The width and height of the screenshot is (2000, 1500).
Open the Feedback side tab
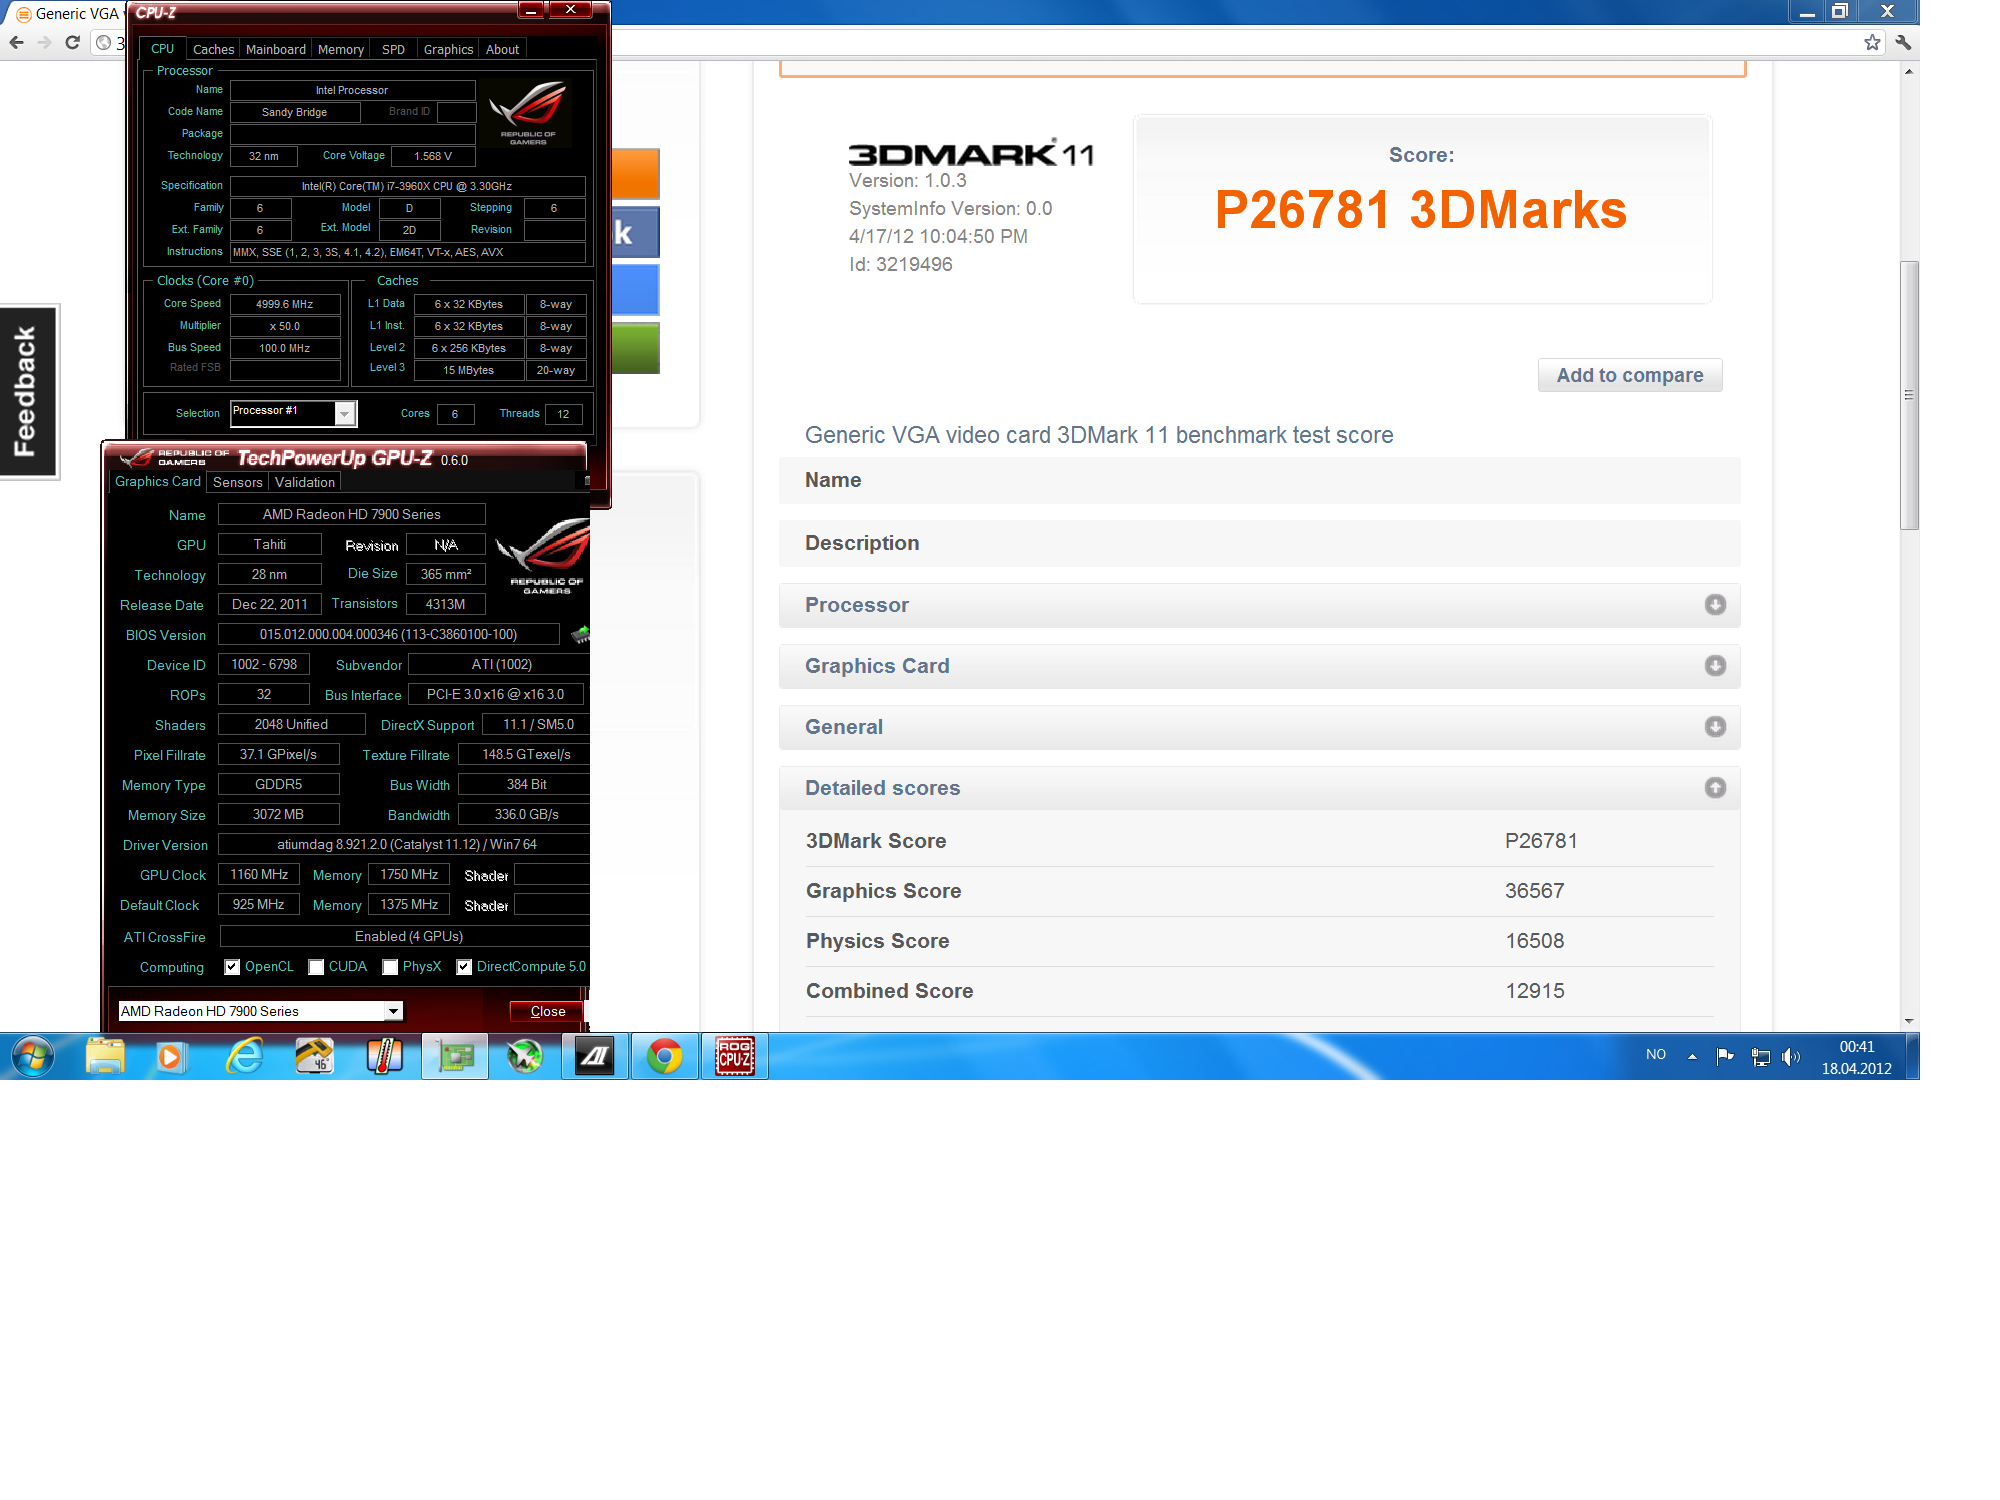[x=28, y=391]
